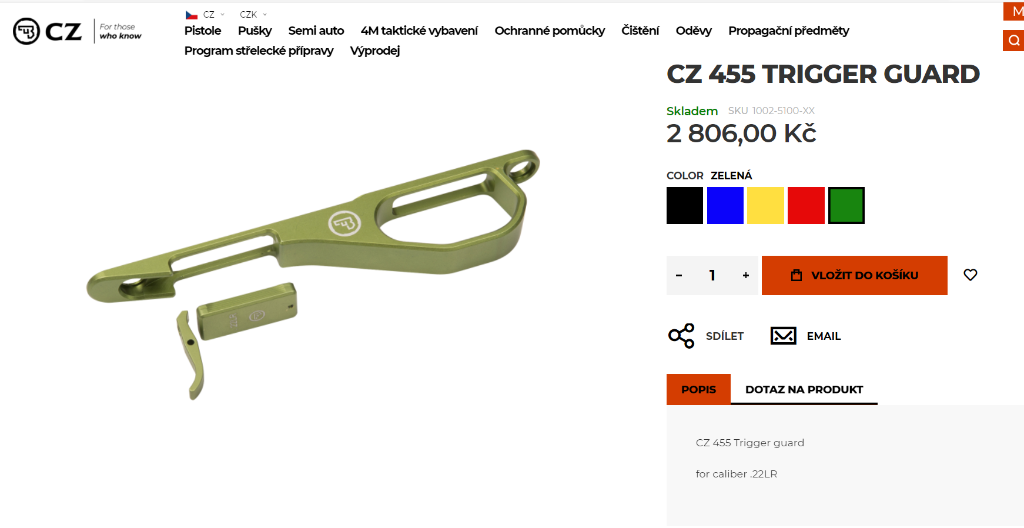Screen dimensions: 1024x528
Task: Pick the red color swatch
Action: click(x=806, y=205)
